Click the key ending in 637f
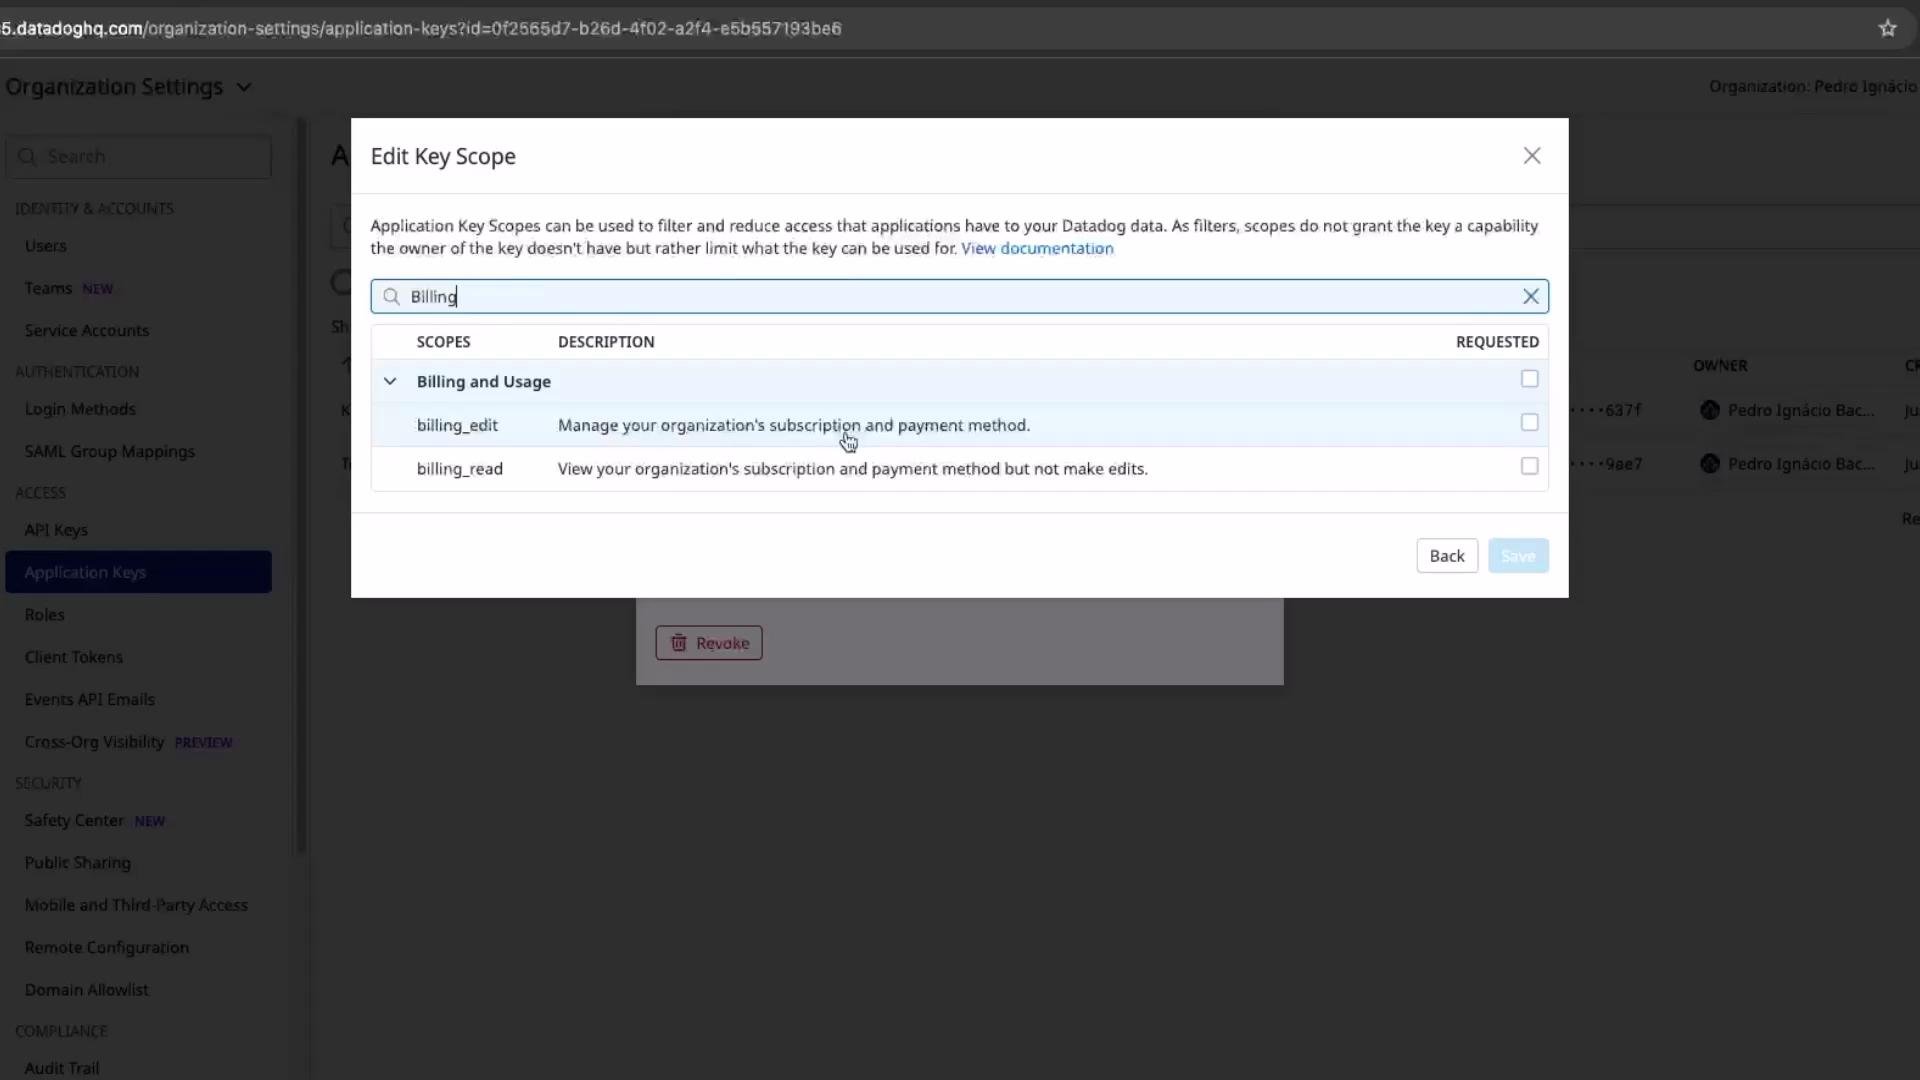Image resolution: width=1920 pixels, height=1080 pixels. click(1605, 410)
